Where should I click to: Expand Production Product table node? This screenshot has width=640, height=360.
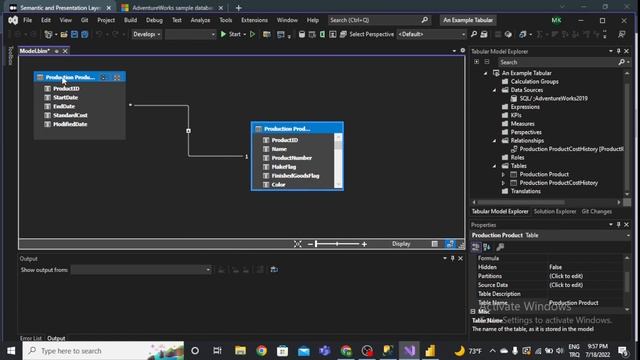(x=503, y=174)
